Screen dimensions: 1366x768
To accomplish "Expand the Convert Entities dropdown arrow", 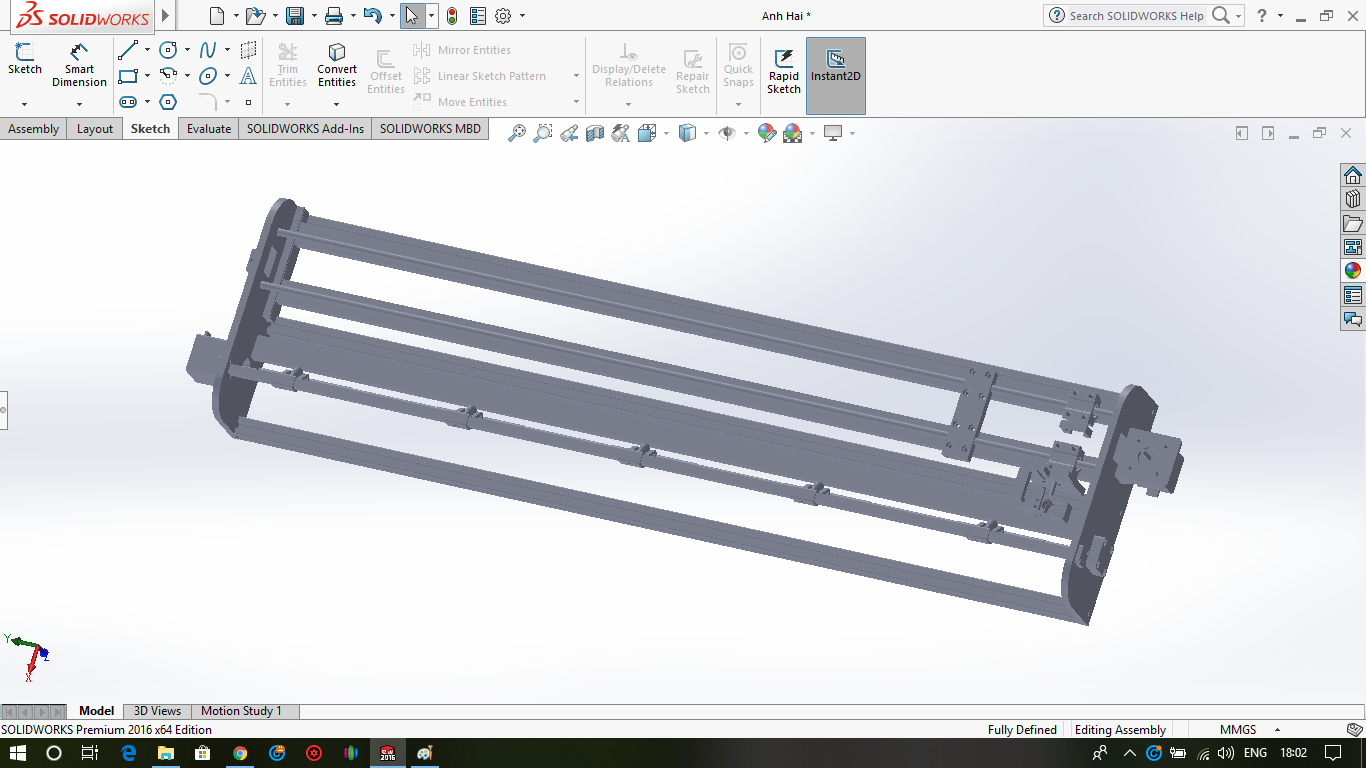I will [337, 104].
